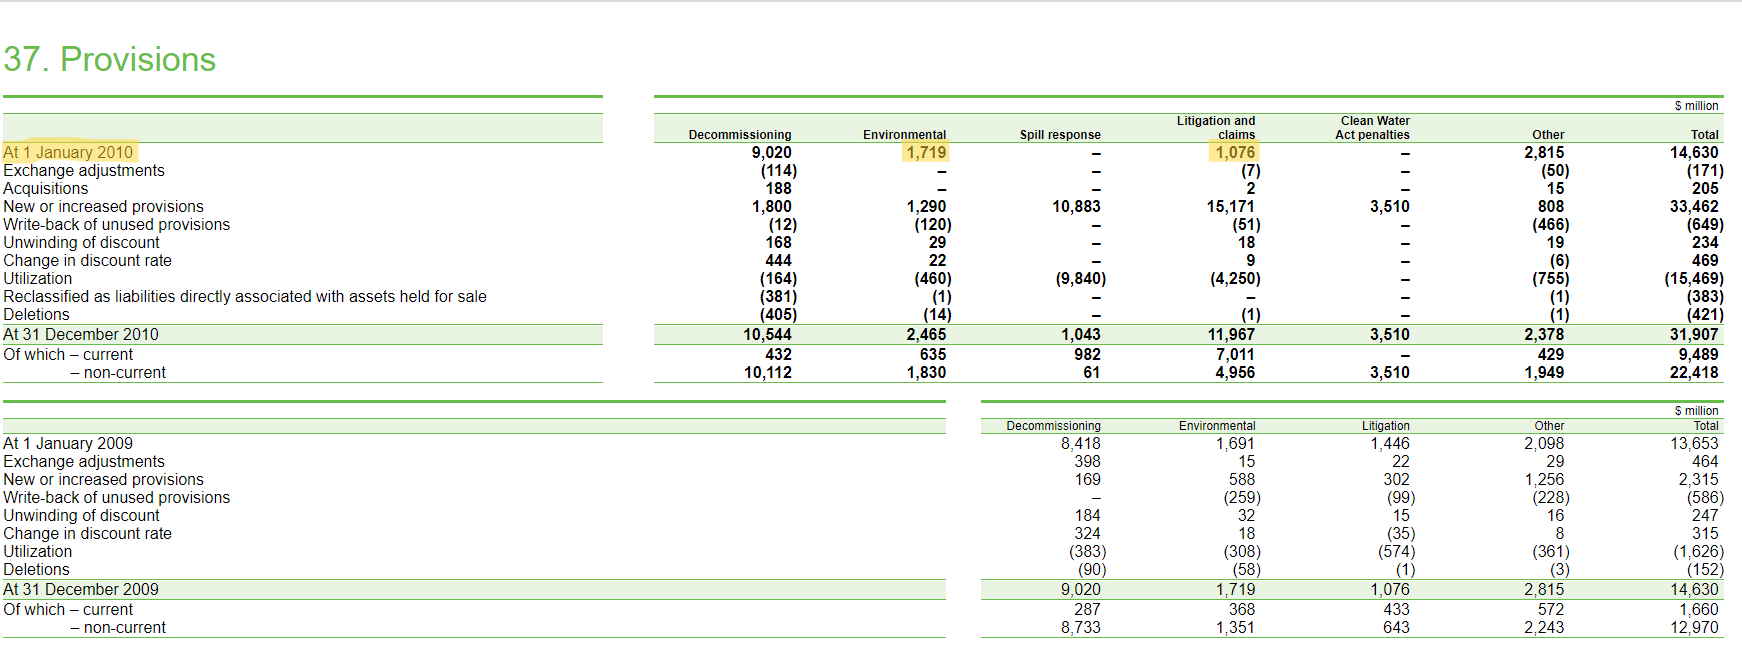Screen dimensions: 1742x647
Task: Click 2009 total write-back value (586)
Action: point(1704,497)
